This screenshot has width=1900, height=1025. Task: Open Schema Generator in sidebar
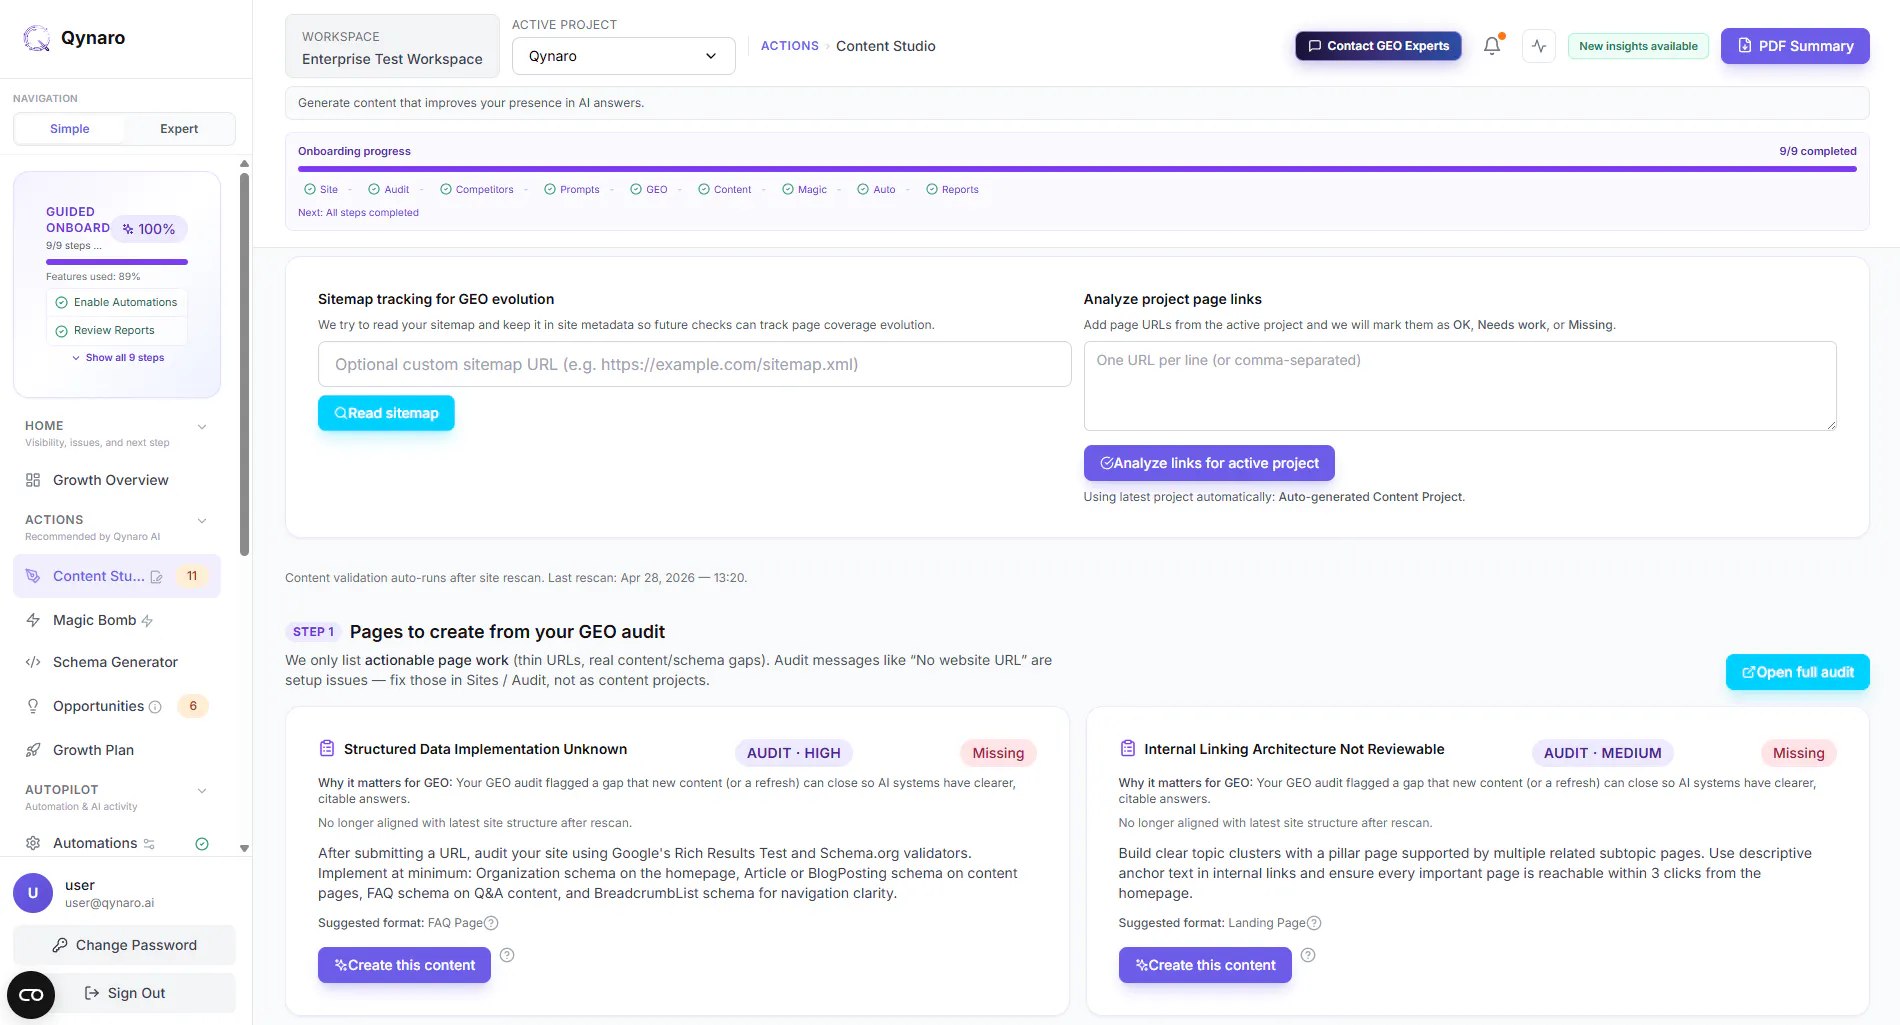(x=117, y=662)
